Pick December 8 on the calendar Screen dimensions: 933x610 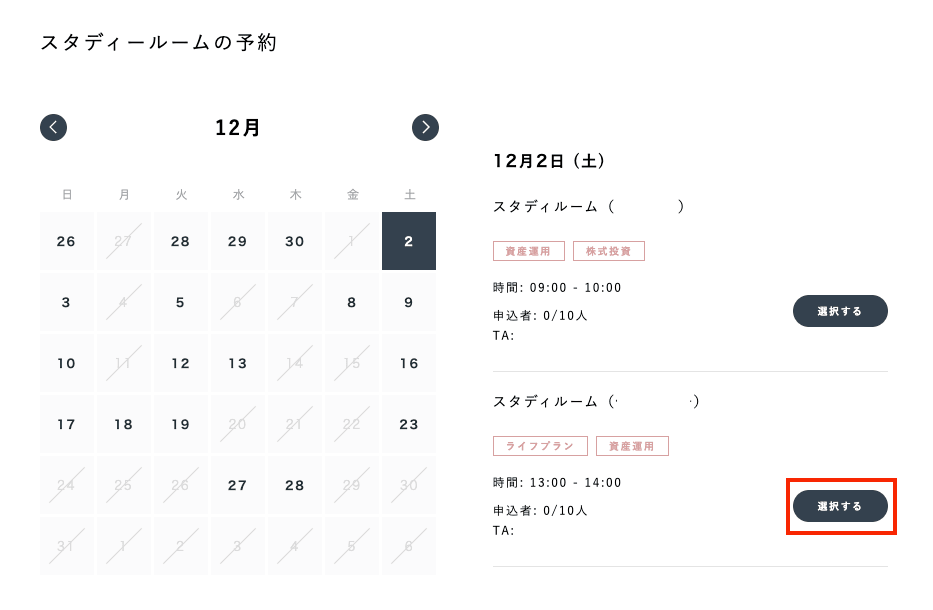352,302
